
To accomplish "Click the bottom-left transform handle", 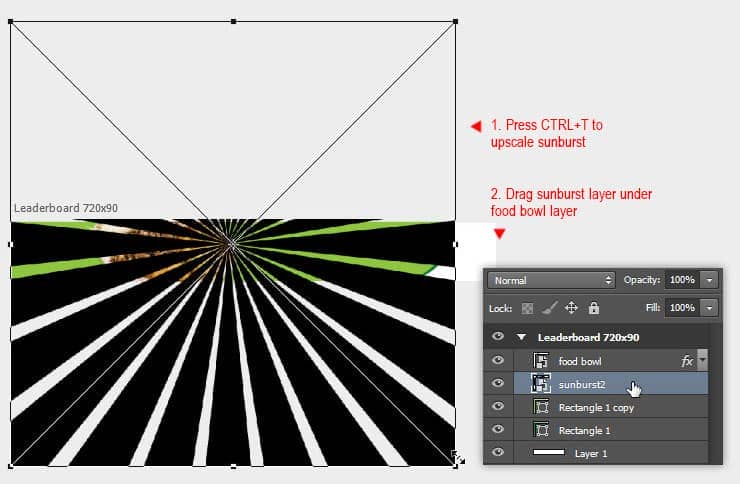I will (11, 466).
